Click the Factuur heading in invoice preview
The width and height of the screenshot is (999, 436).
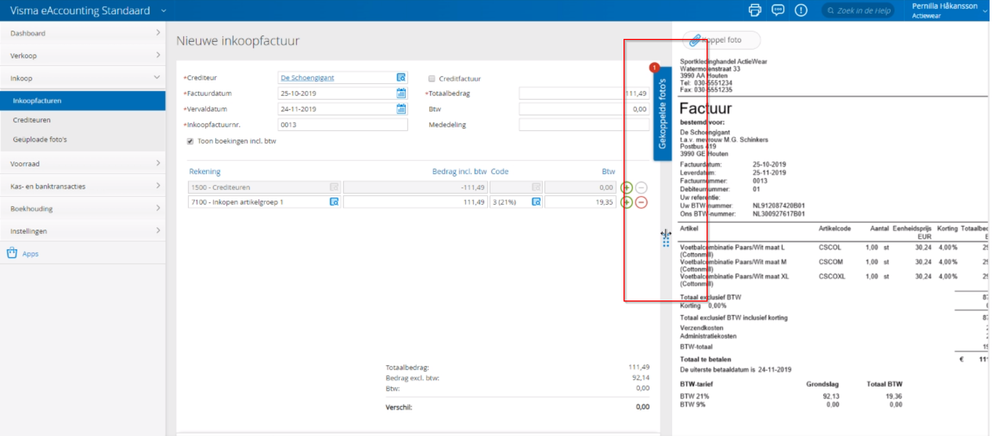[705, 108]
